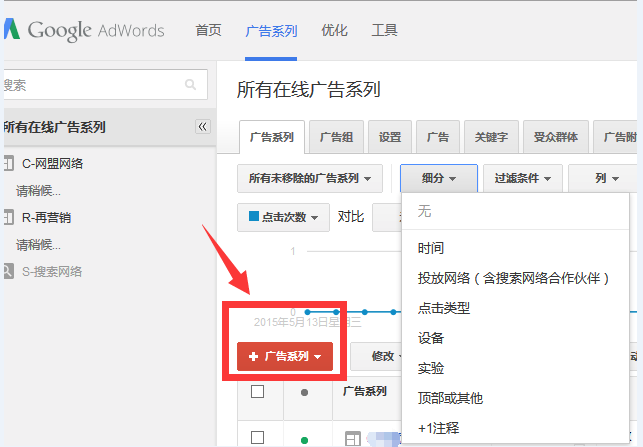Open the 修改 edit dropdown
Screen dimensions: 643x447
[x=377, y=356]
